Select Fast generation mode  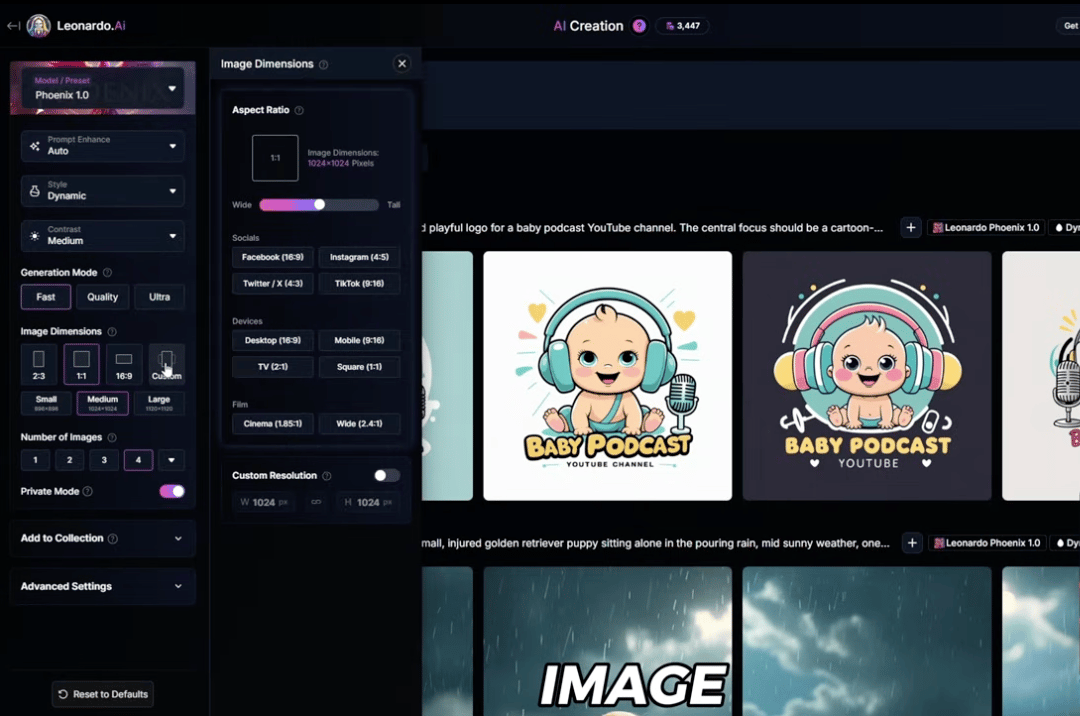[x=45, y=297]
